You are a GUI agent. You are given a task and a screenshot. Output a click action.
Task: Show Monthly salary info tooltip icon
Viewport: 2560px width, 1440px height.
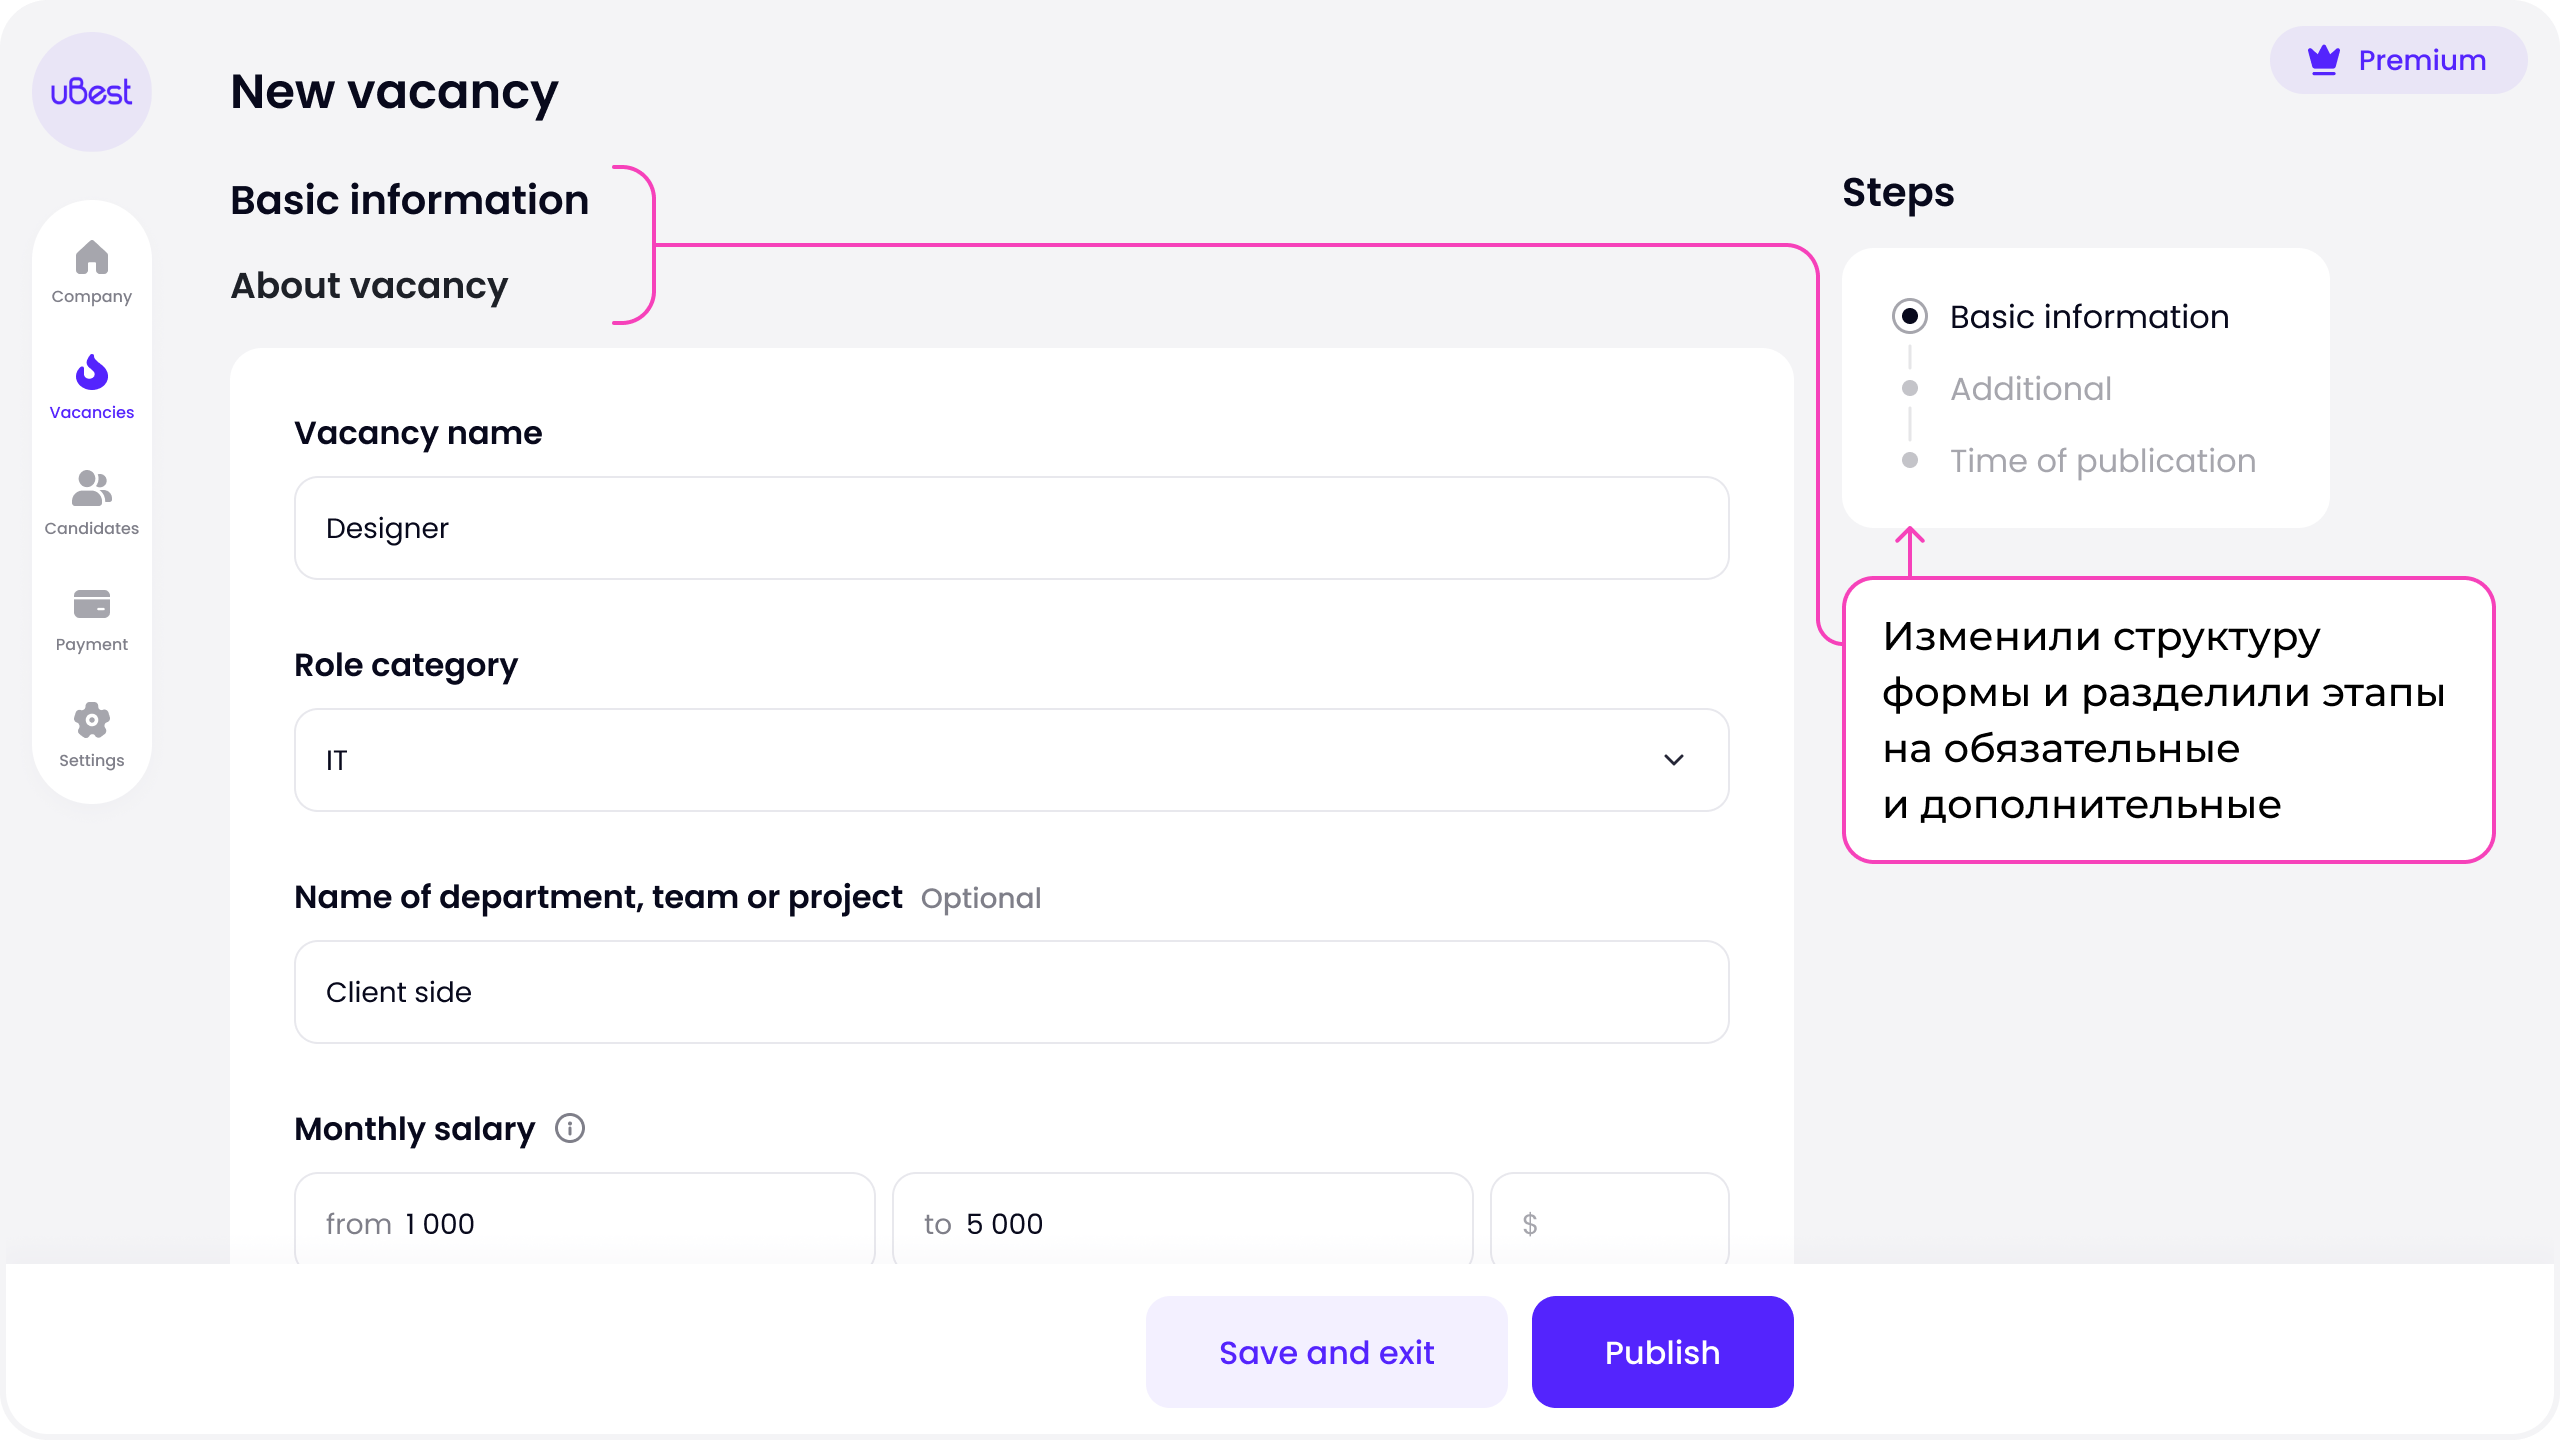[569, 1128]
